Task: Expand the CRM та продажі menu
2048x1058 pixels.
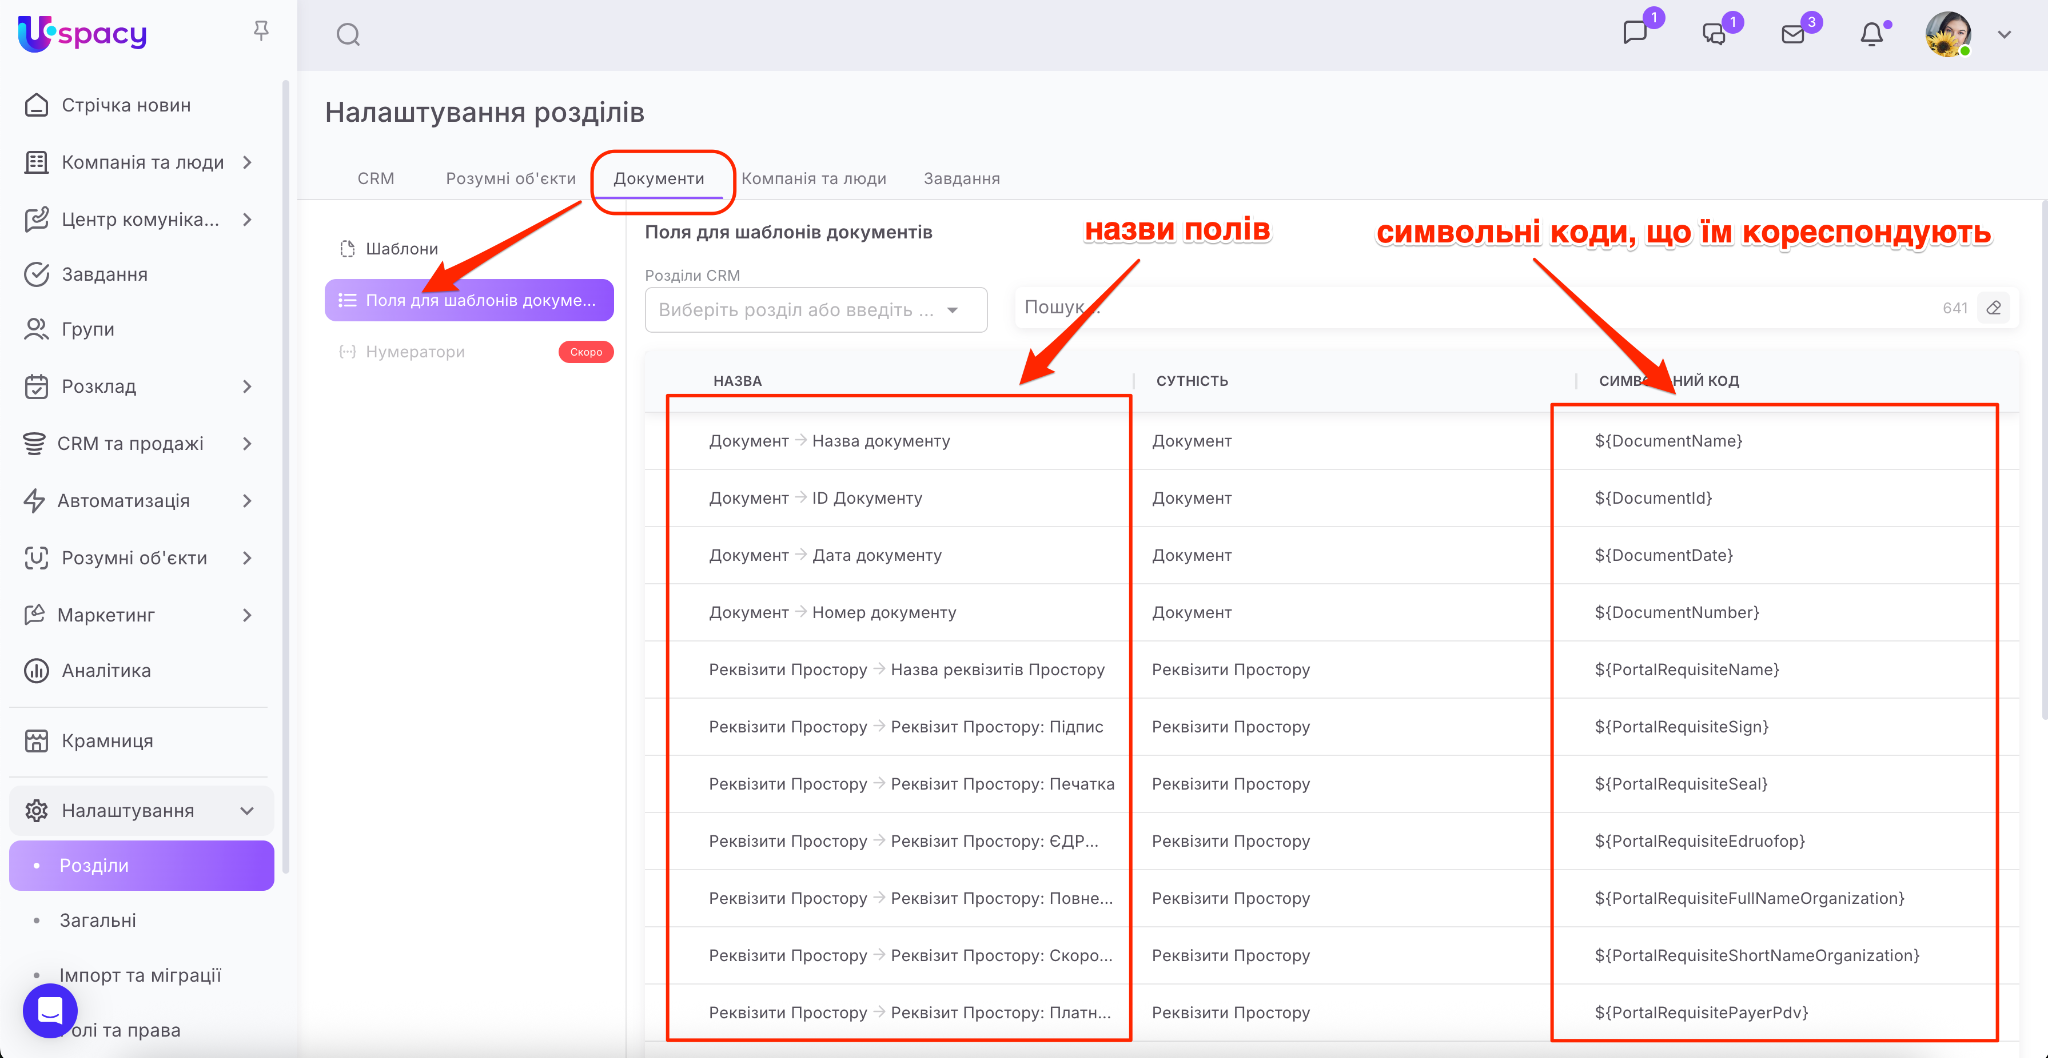Action: [x=246, y=444]
